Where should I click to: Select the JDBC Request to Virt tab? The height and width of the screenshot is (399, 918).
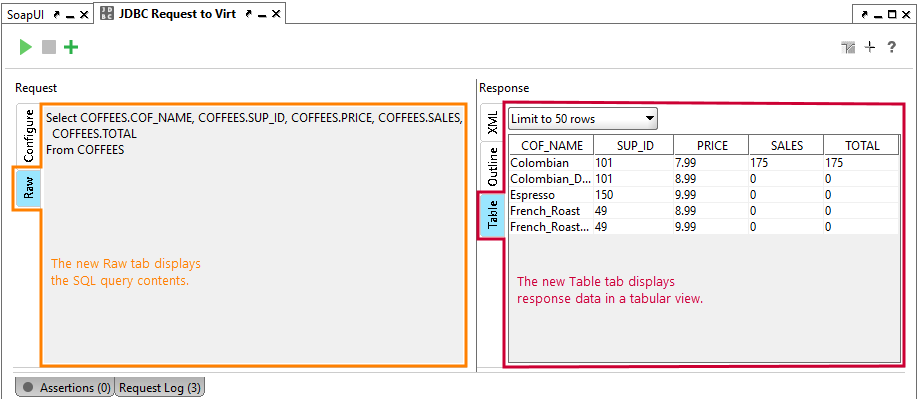point(177,14)
